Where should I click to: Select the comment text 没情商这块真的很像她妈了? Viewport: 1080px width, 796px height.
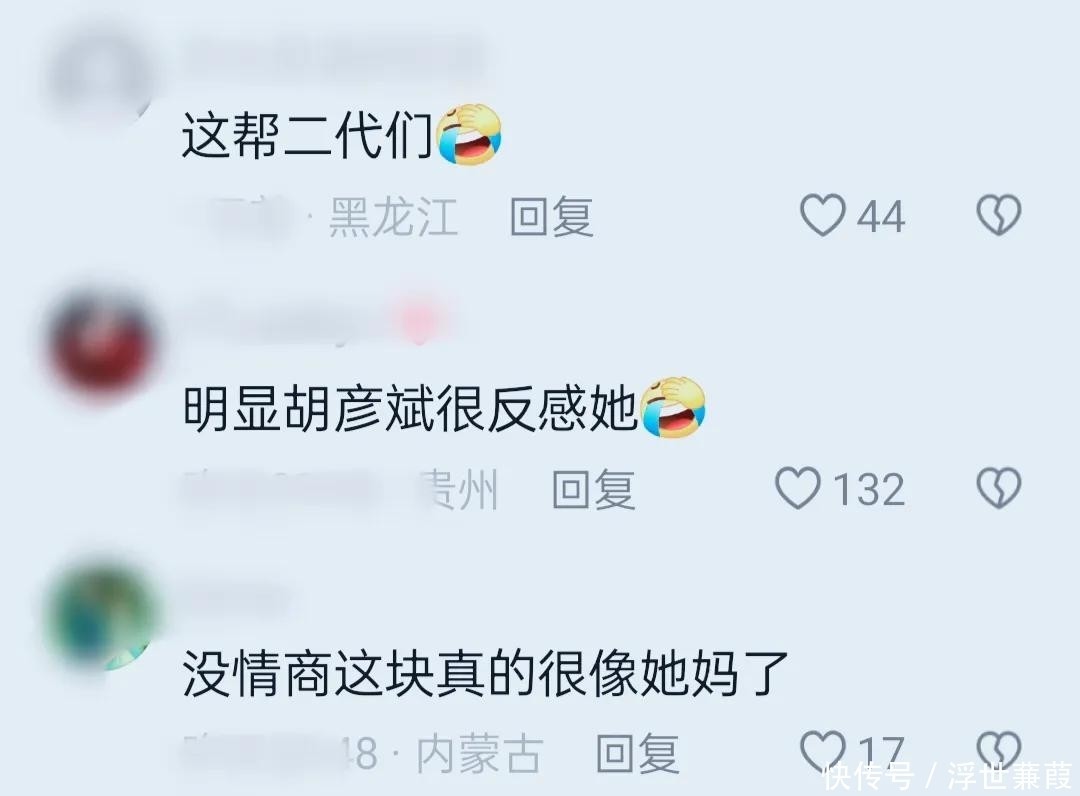[x=485, y=673]
